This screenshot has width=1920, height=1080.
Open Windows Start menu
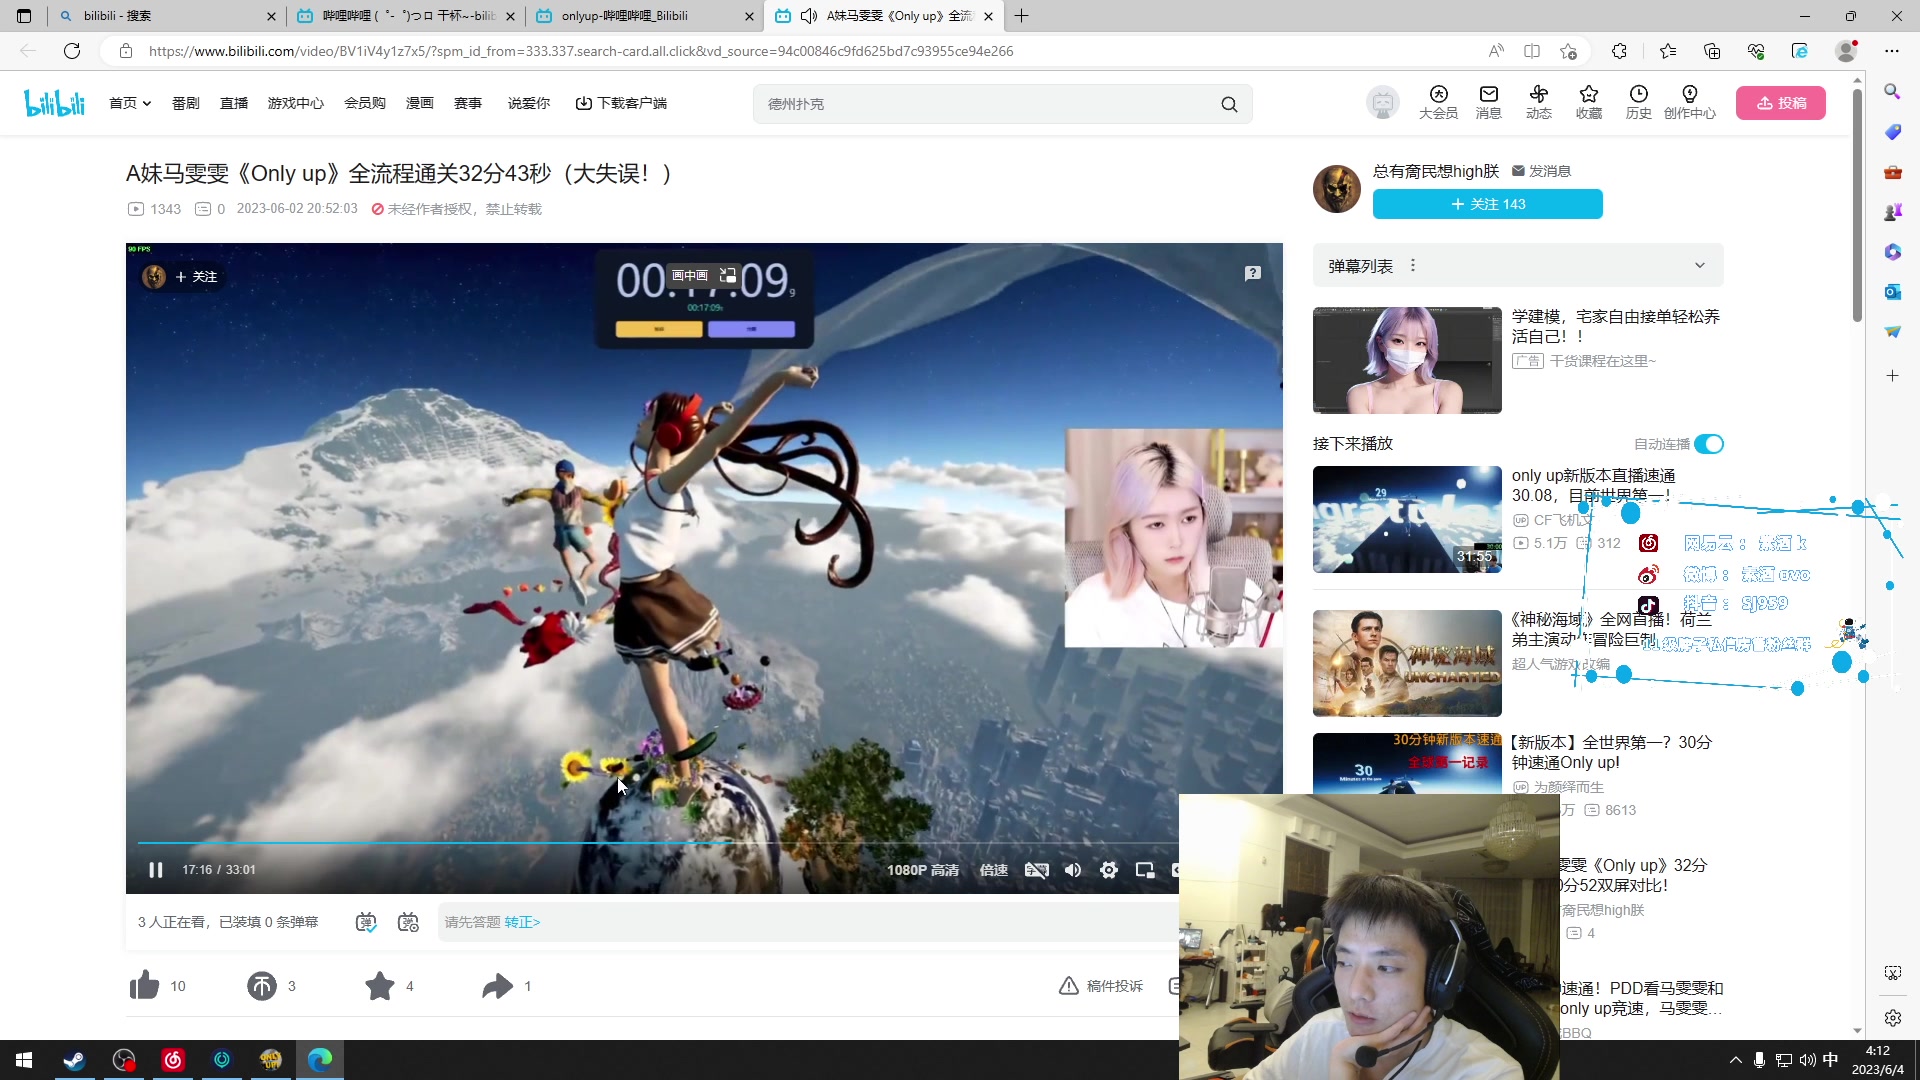pos(24,1060)
